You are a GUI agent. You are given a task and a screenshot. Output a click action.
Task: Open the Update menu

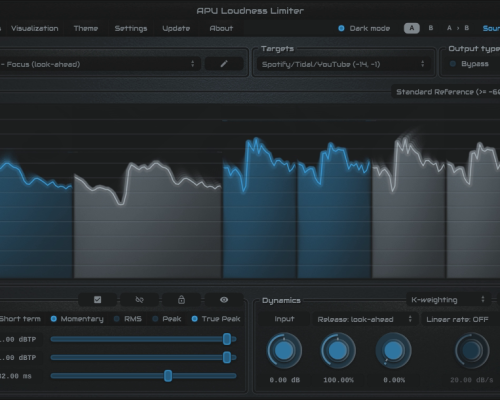click(176, 28)
